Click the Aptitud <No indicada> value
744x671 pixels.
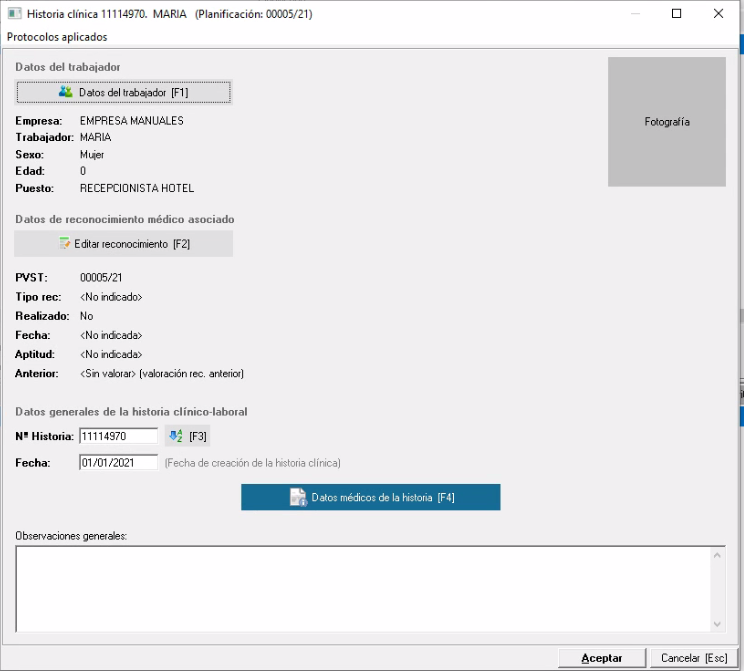(x=111, y=354)
